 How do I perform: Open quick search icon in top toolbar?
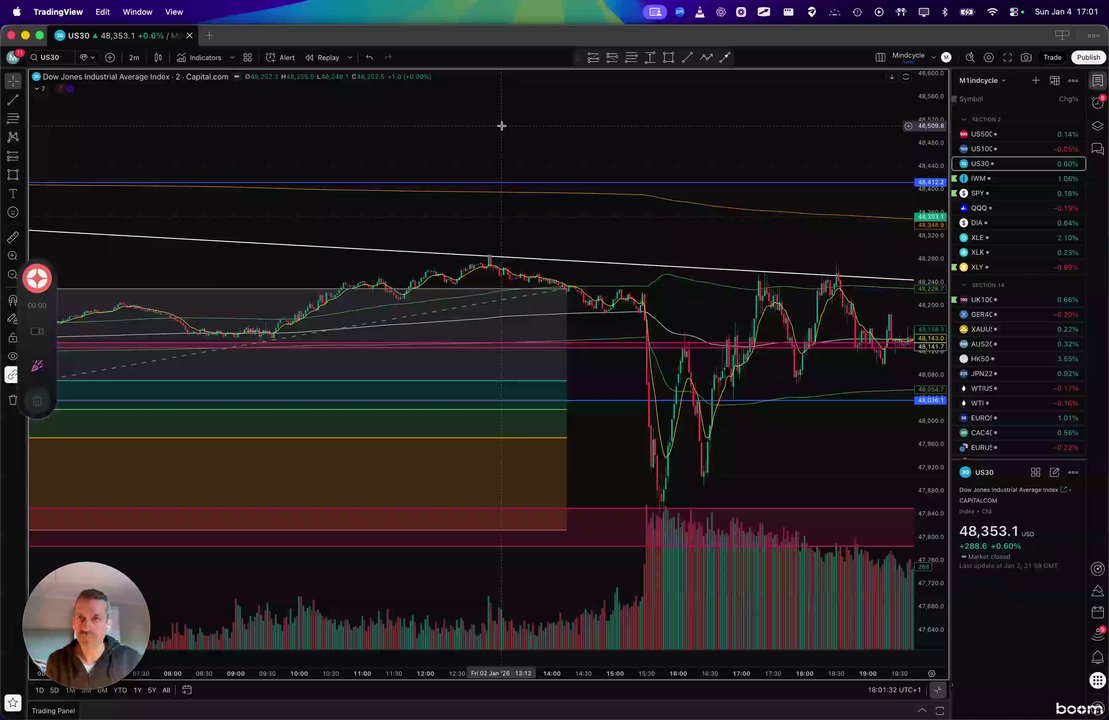970,57
